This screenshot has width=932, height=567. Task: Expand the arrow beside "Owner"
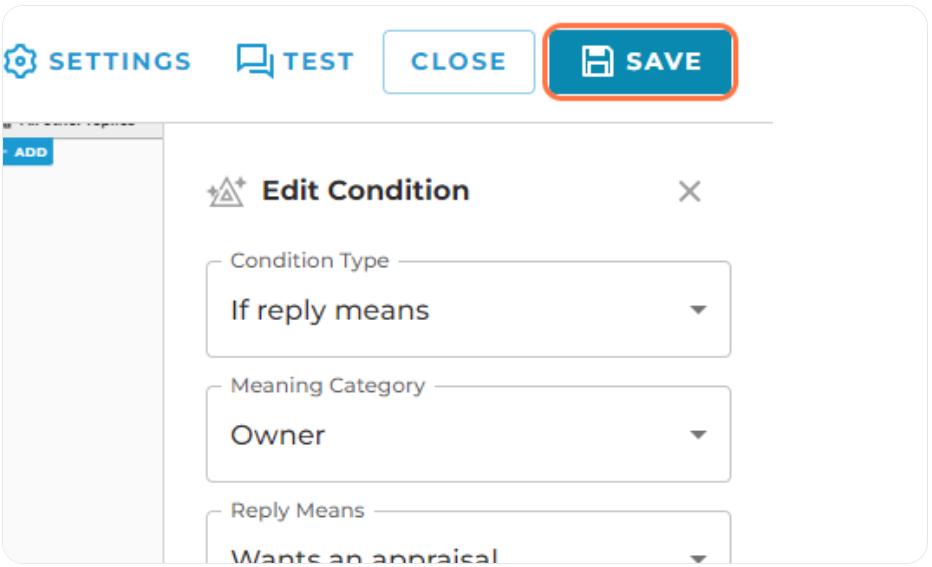pos(698,434)
